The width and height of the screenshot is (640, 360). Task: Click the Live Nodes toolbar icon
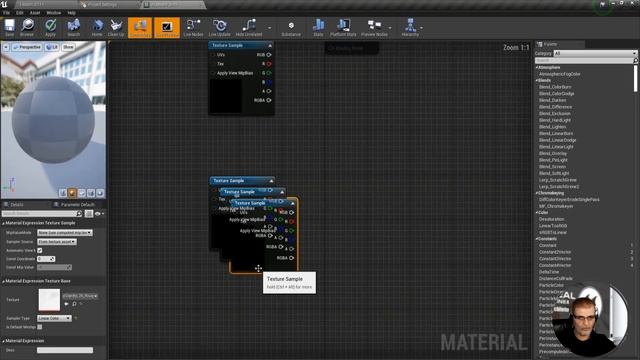click(193, 27)
